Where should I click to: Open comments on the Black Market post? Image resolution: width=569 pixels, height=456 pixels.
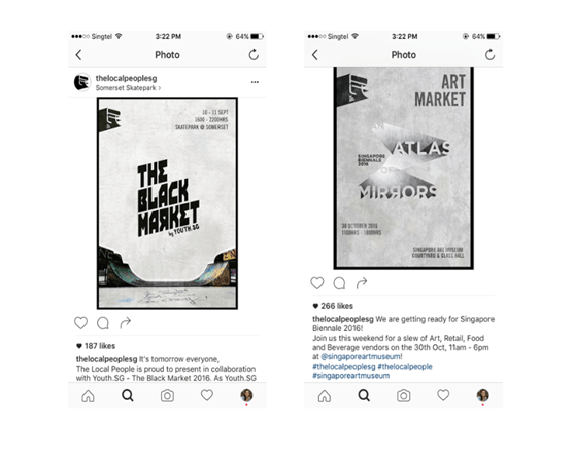tap(103, 323)
